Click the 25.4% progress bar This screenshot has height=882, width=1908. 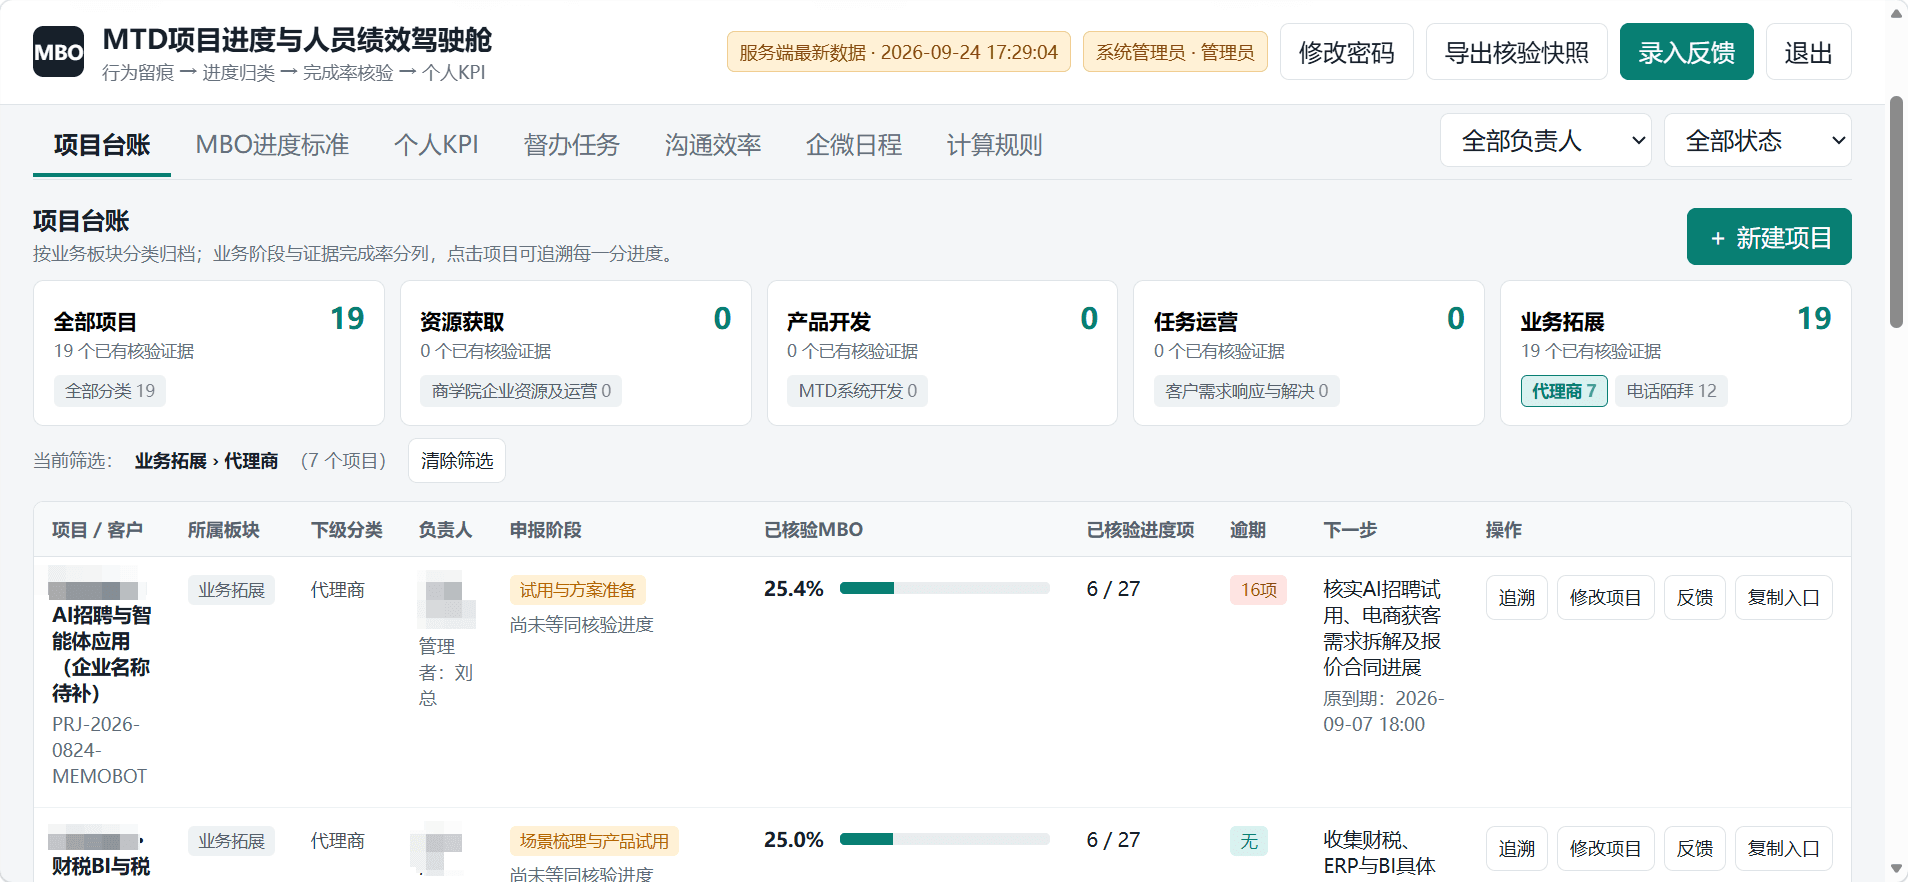pos(944,588)
